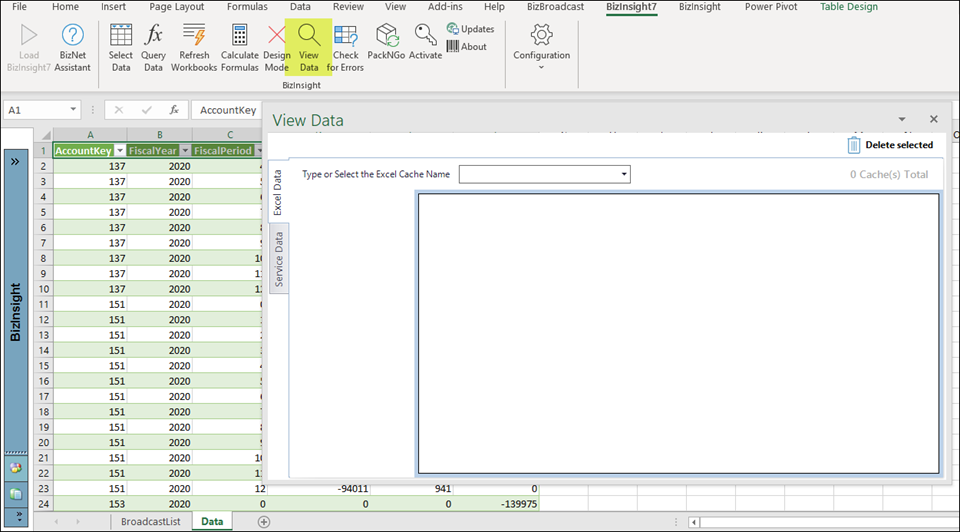Open the Formulas ribbon tab
The width and height of the screenshot is (960, 532).
click(x=247, y=7)
